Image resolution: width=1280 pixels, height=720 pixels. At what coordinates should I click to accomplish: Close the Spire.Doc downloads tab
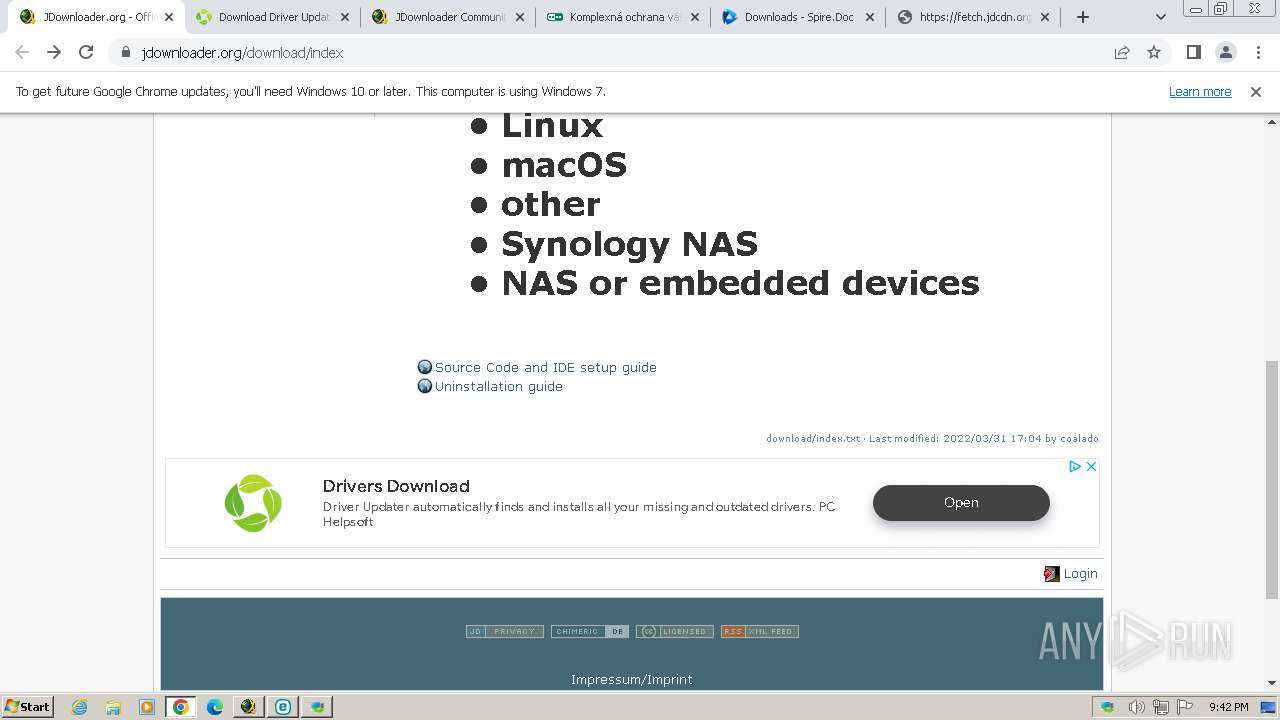pos(870,17)
